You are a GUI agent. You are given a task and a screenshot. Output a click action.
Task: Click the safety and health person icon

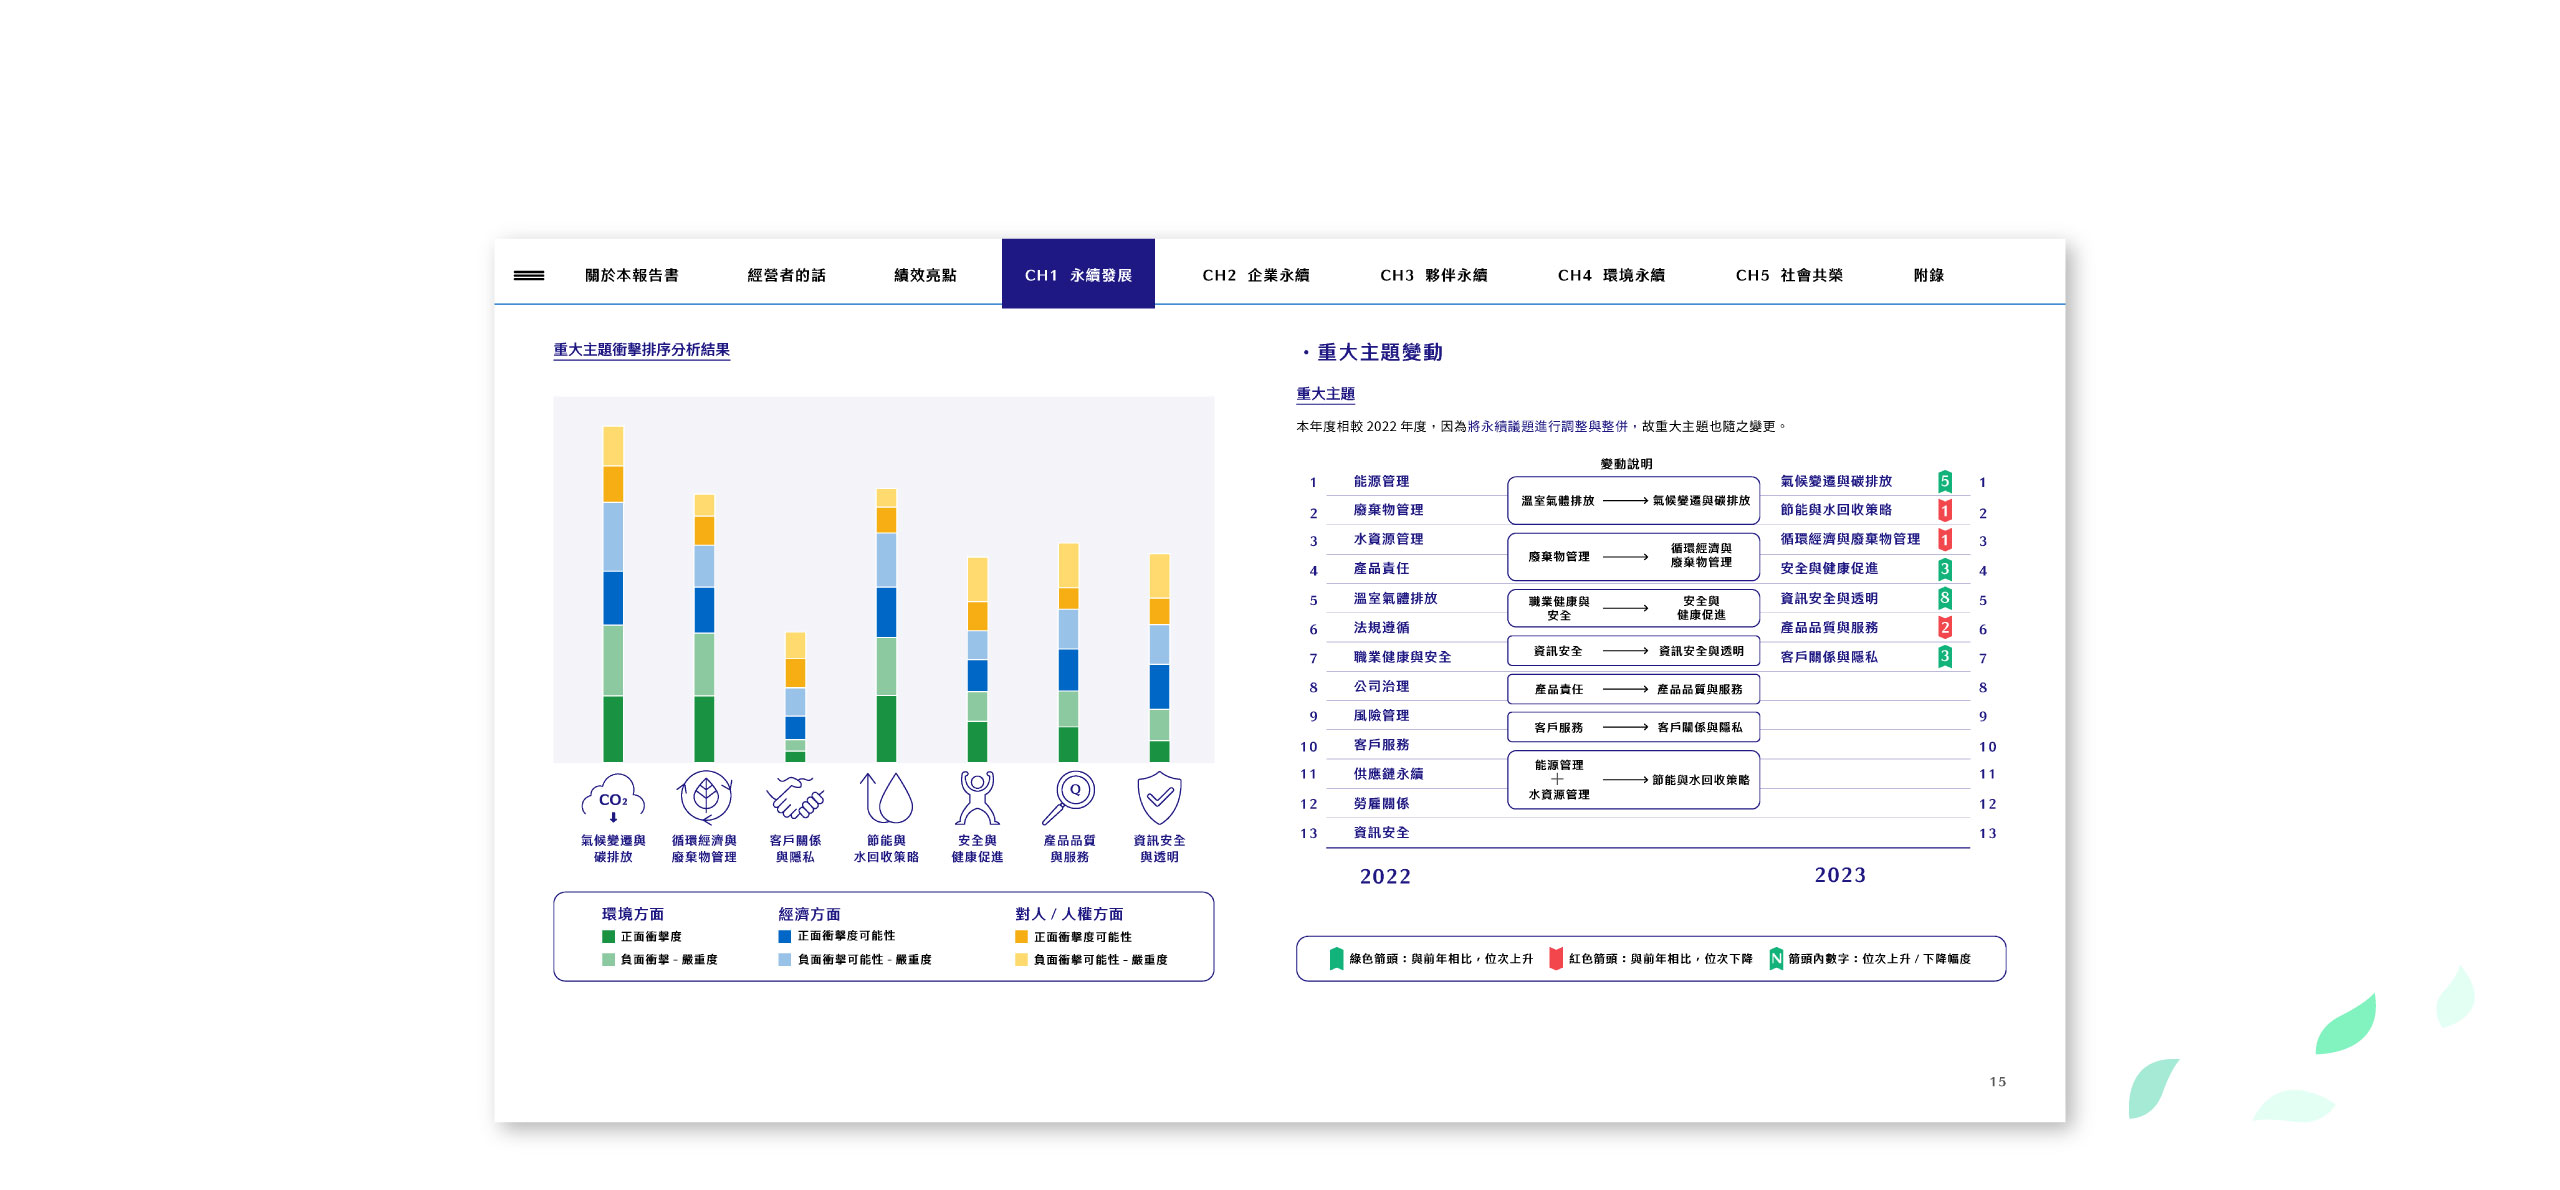(x=977, y=797)
